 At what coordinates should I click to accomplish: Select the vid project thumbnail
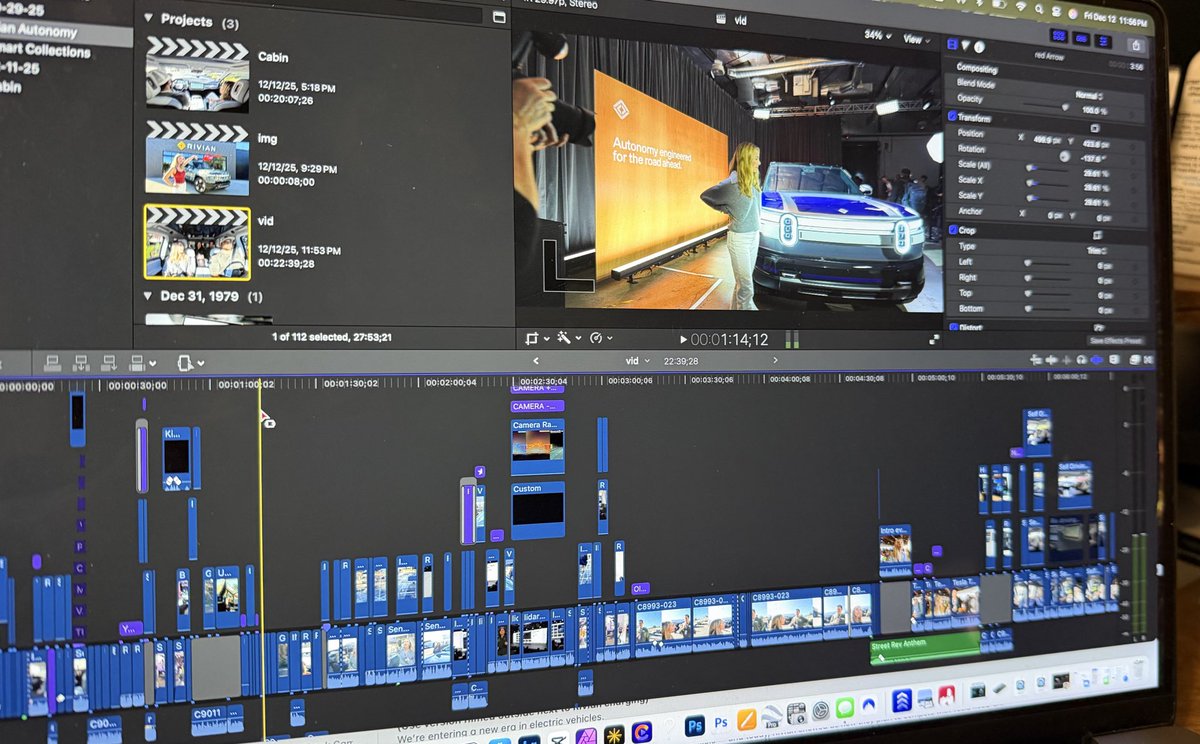(197, 242)
